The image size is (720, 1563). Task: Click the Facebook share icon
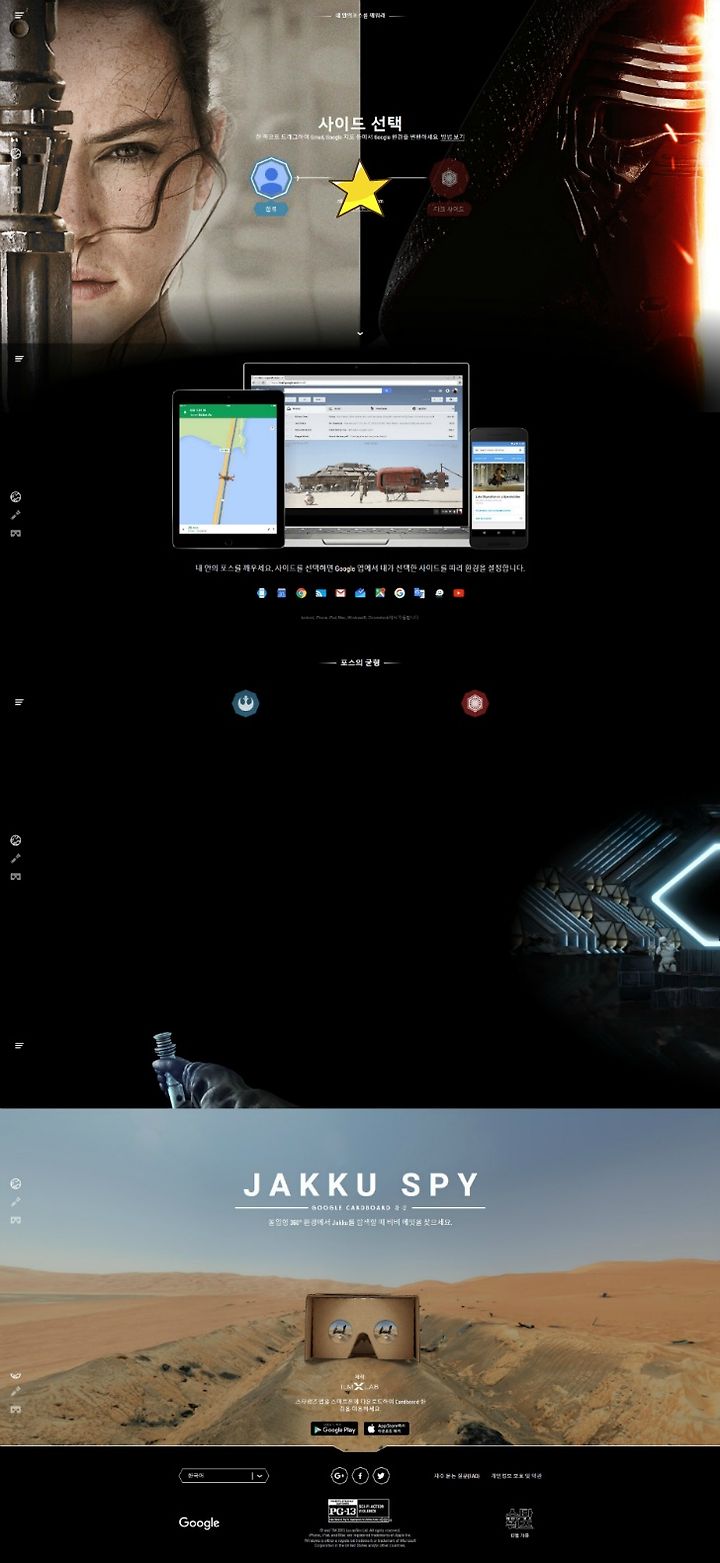coord(360,1475)
